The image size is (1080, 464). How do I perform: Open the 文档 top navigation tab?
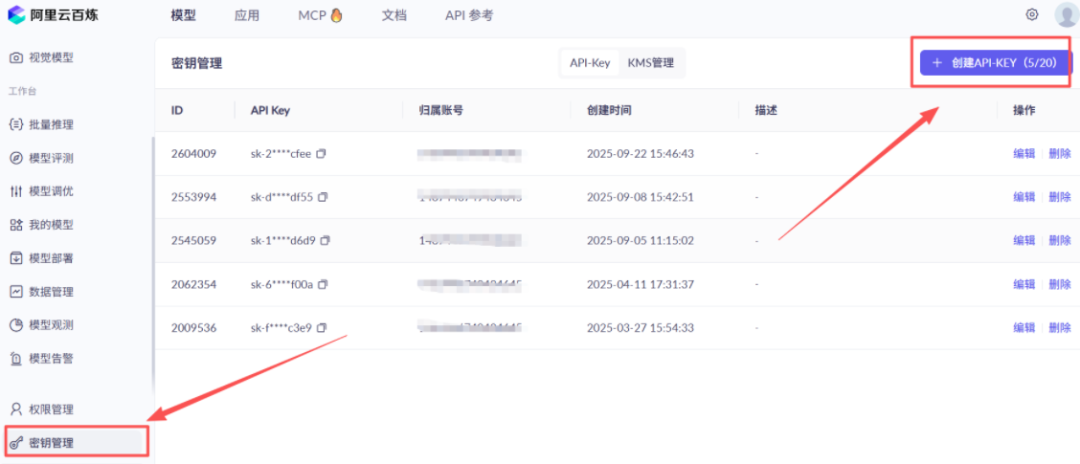tap(394, 15)
